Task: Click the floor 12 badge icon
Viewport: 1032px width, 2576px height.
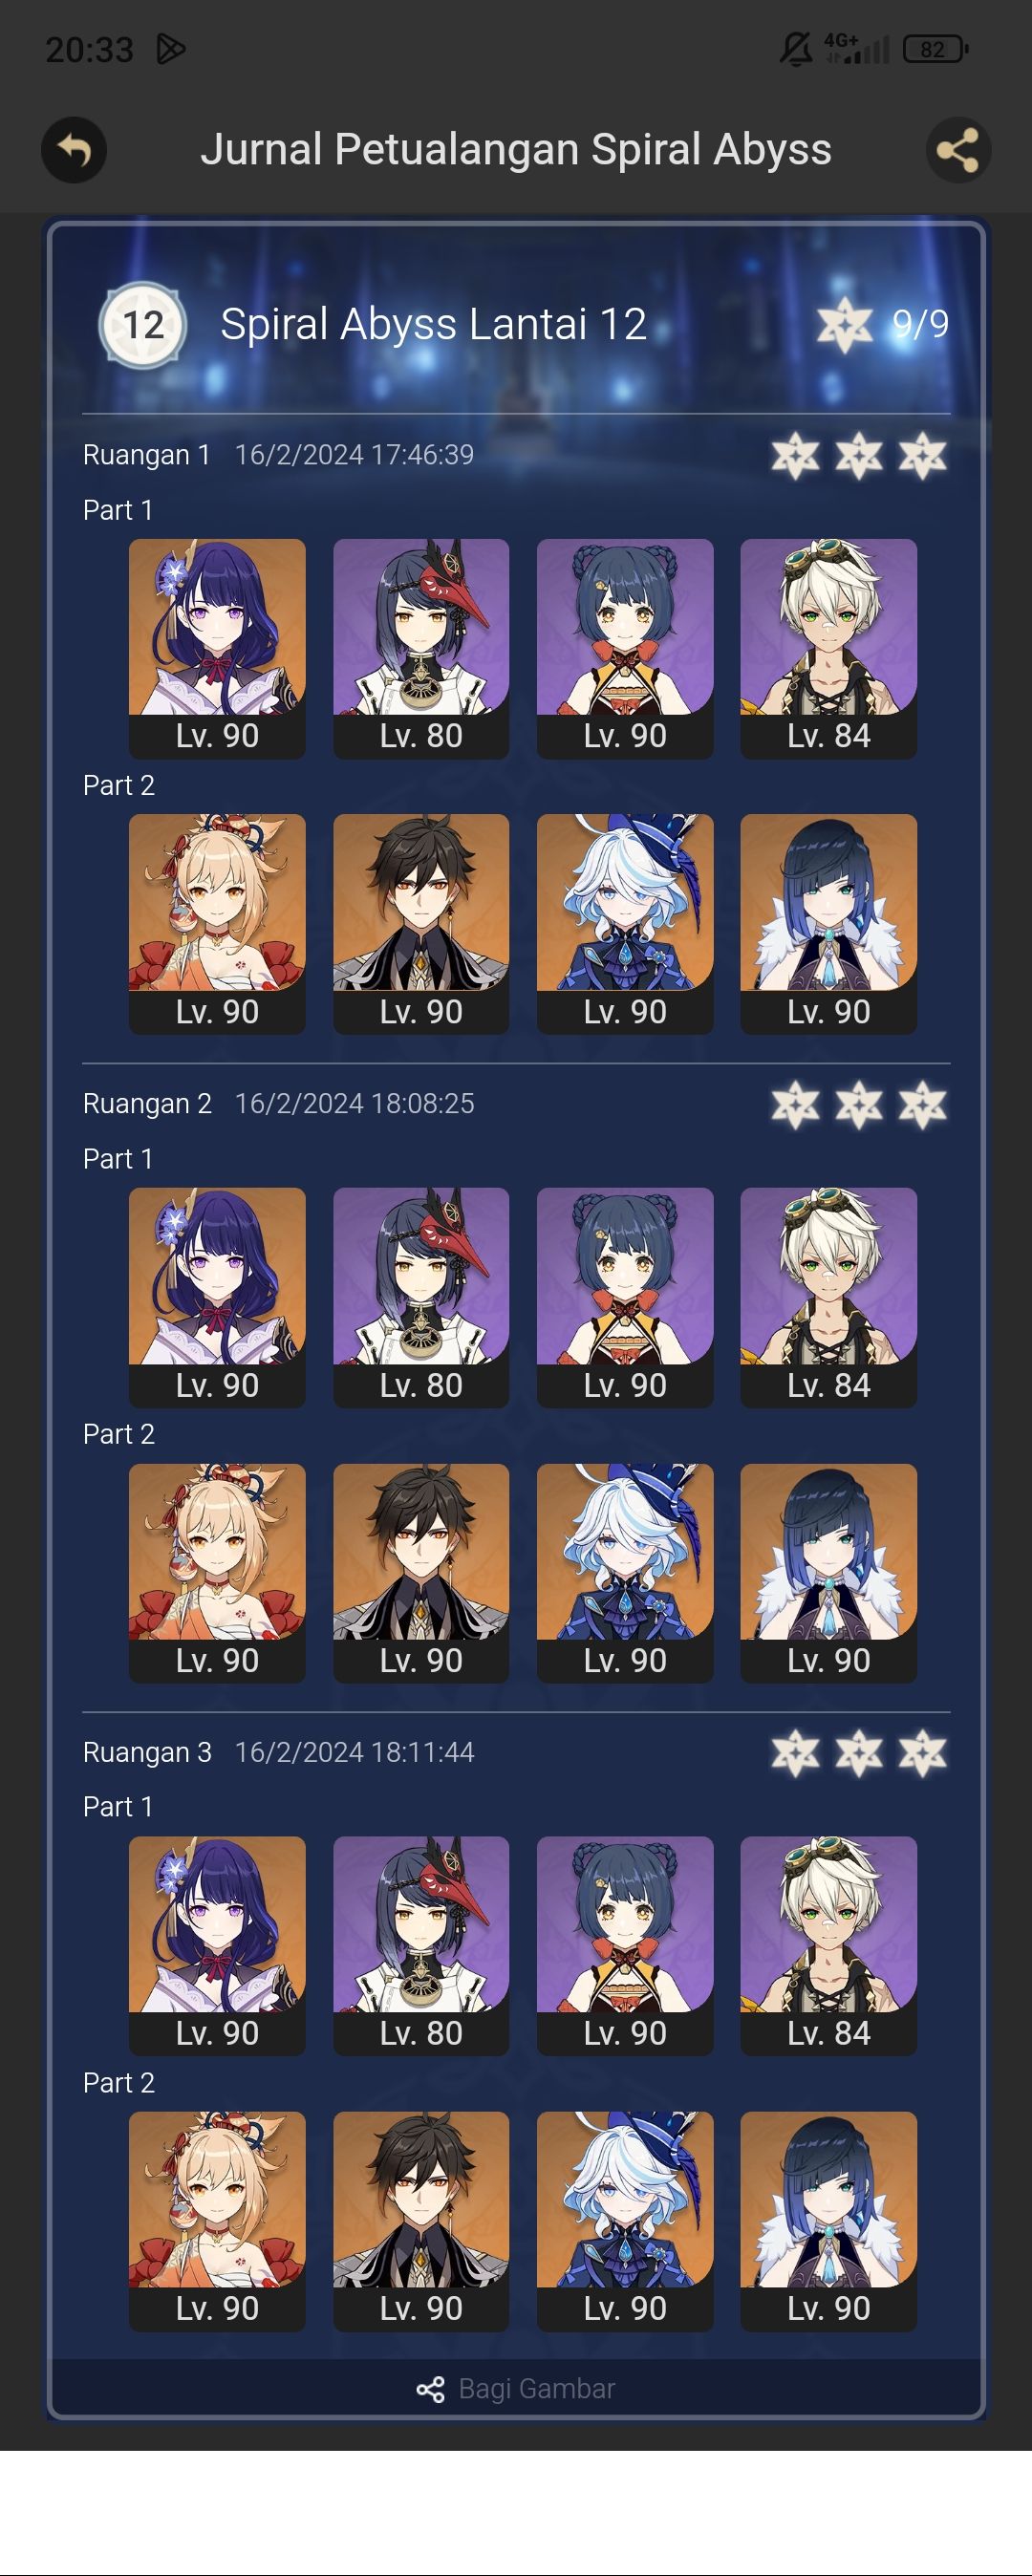Action: coord(143,325)
